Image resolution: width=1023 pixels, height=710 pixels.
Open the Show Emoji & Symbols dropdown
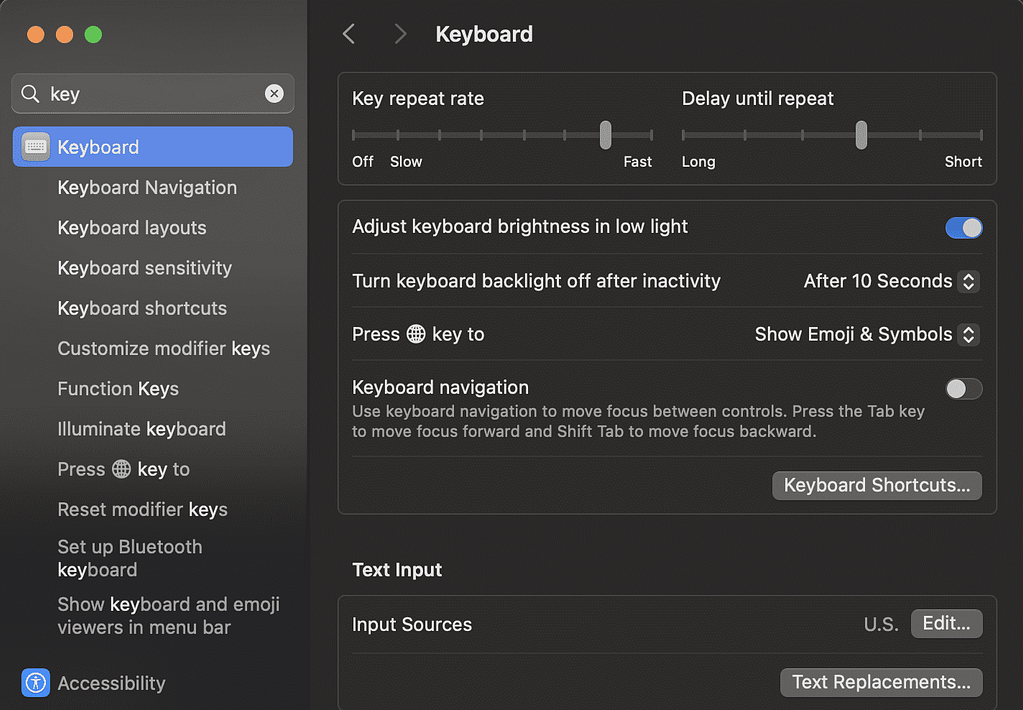coord(866,334)
